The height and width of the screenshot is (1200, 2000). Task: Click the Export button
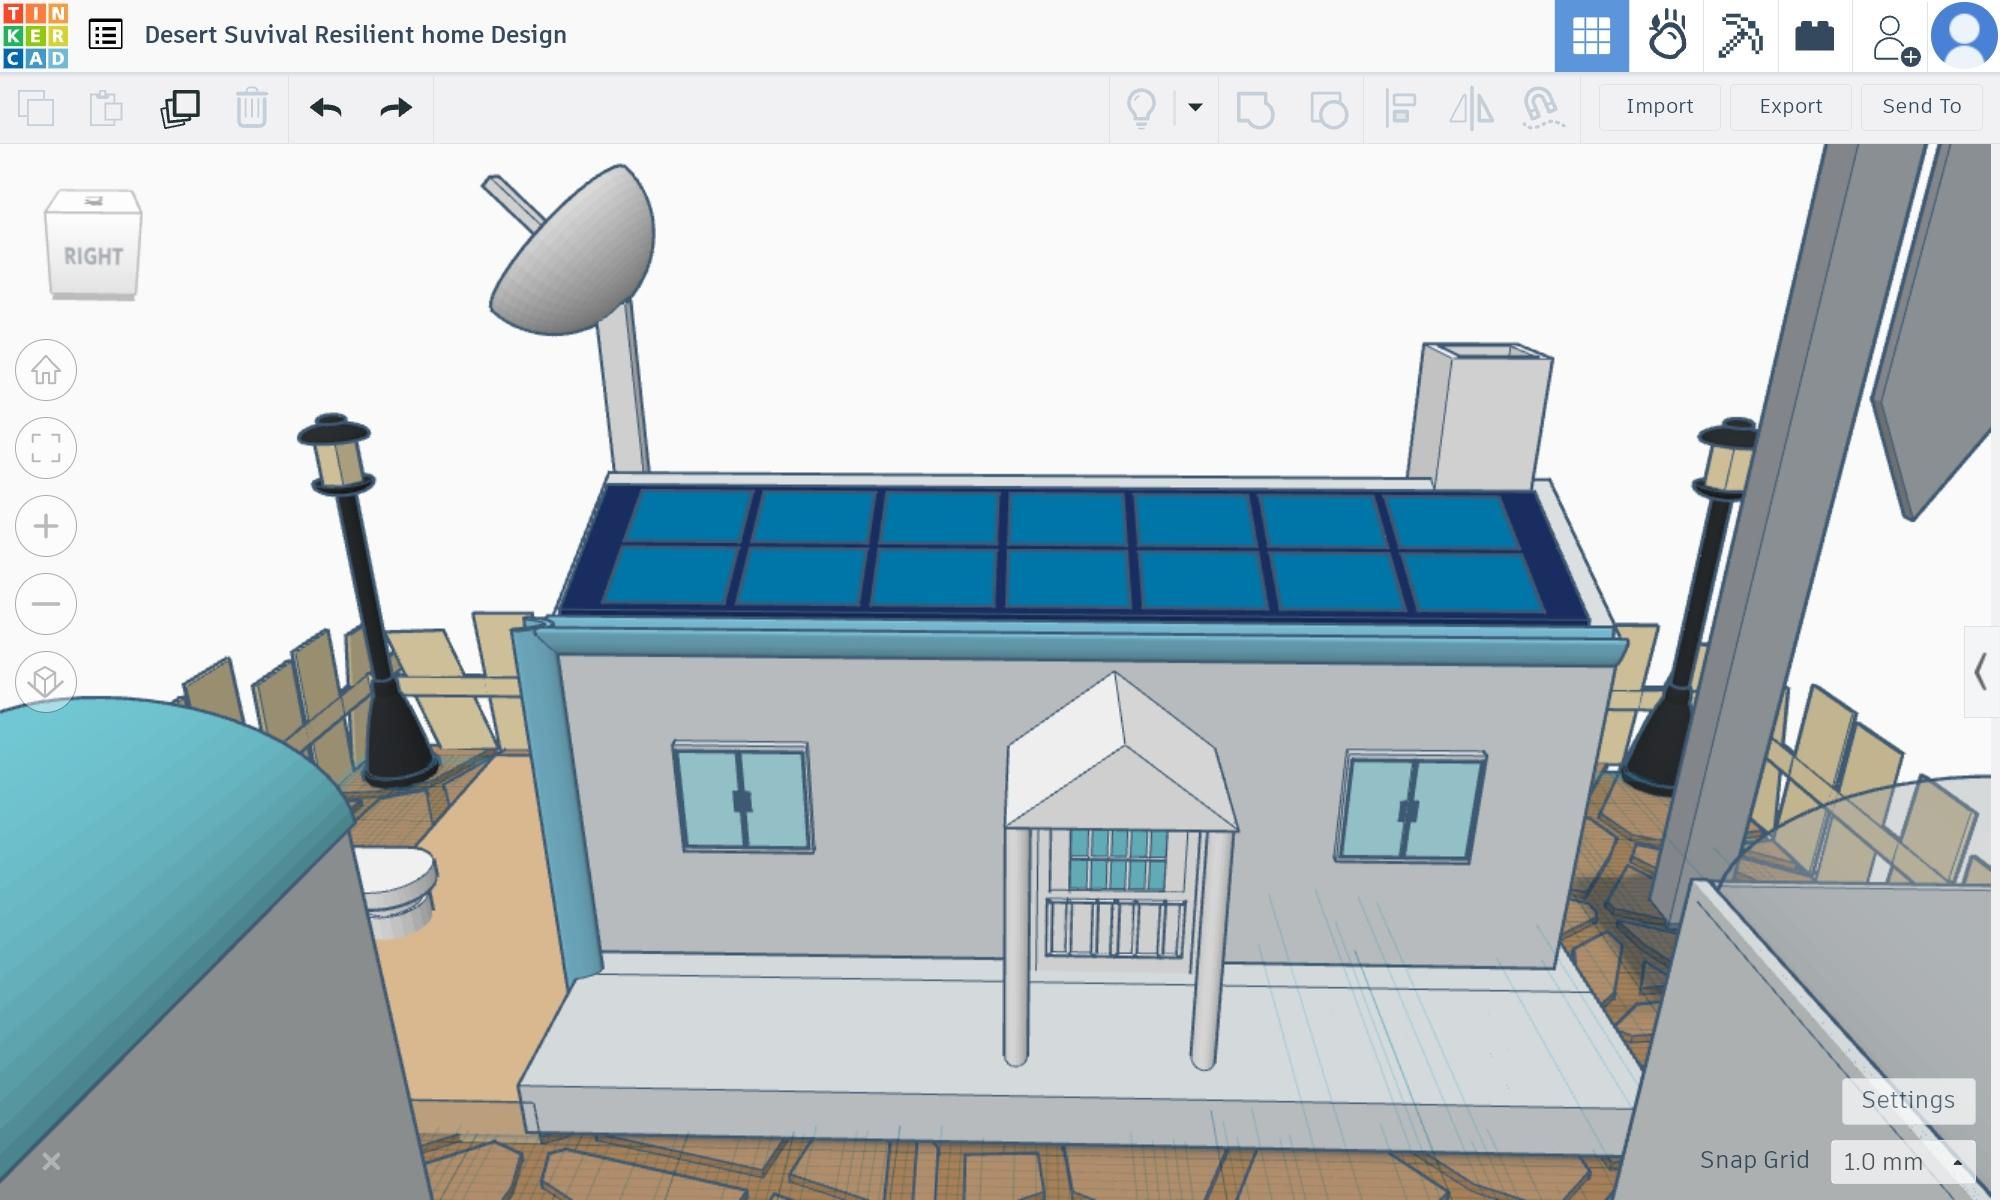1790,106
